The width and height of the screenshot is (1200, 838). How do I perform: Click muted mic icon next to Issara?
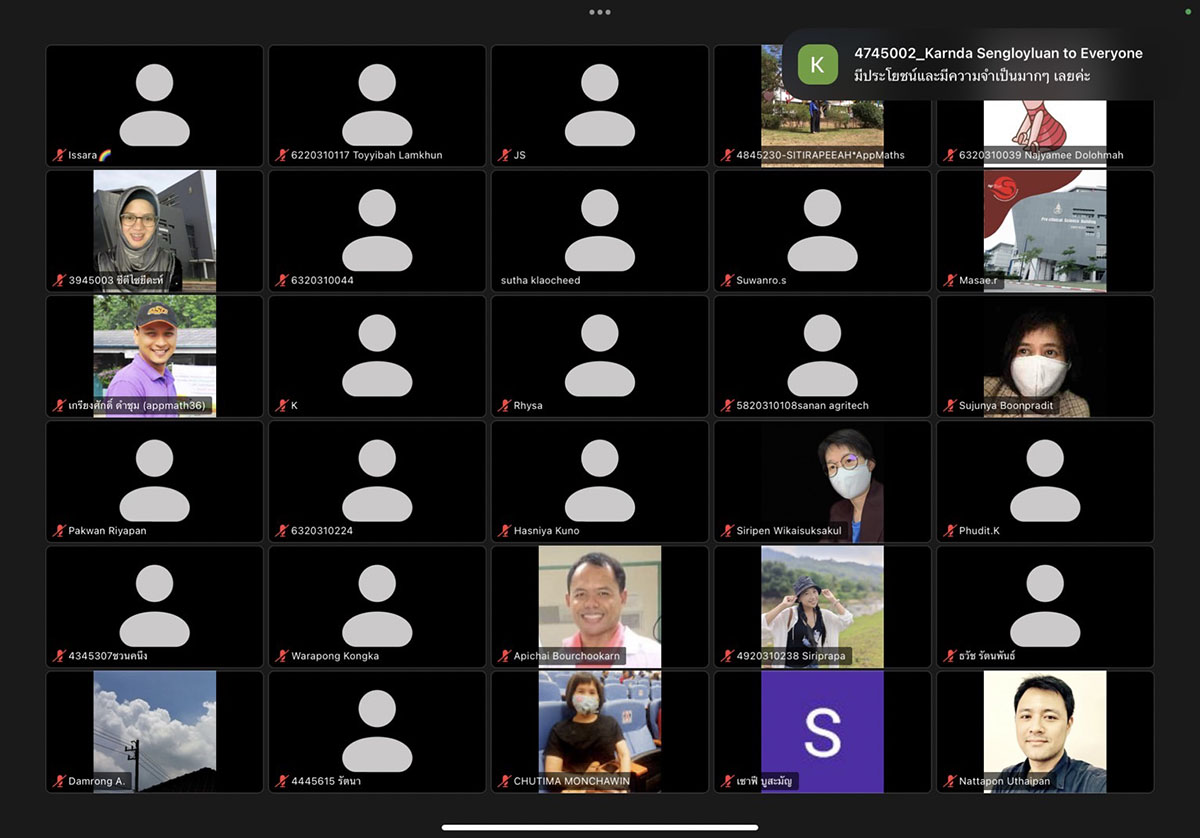[x=60, y=156]
